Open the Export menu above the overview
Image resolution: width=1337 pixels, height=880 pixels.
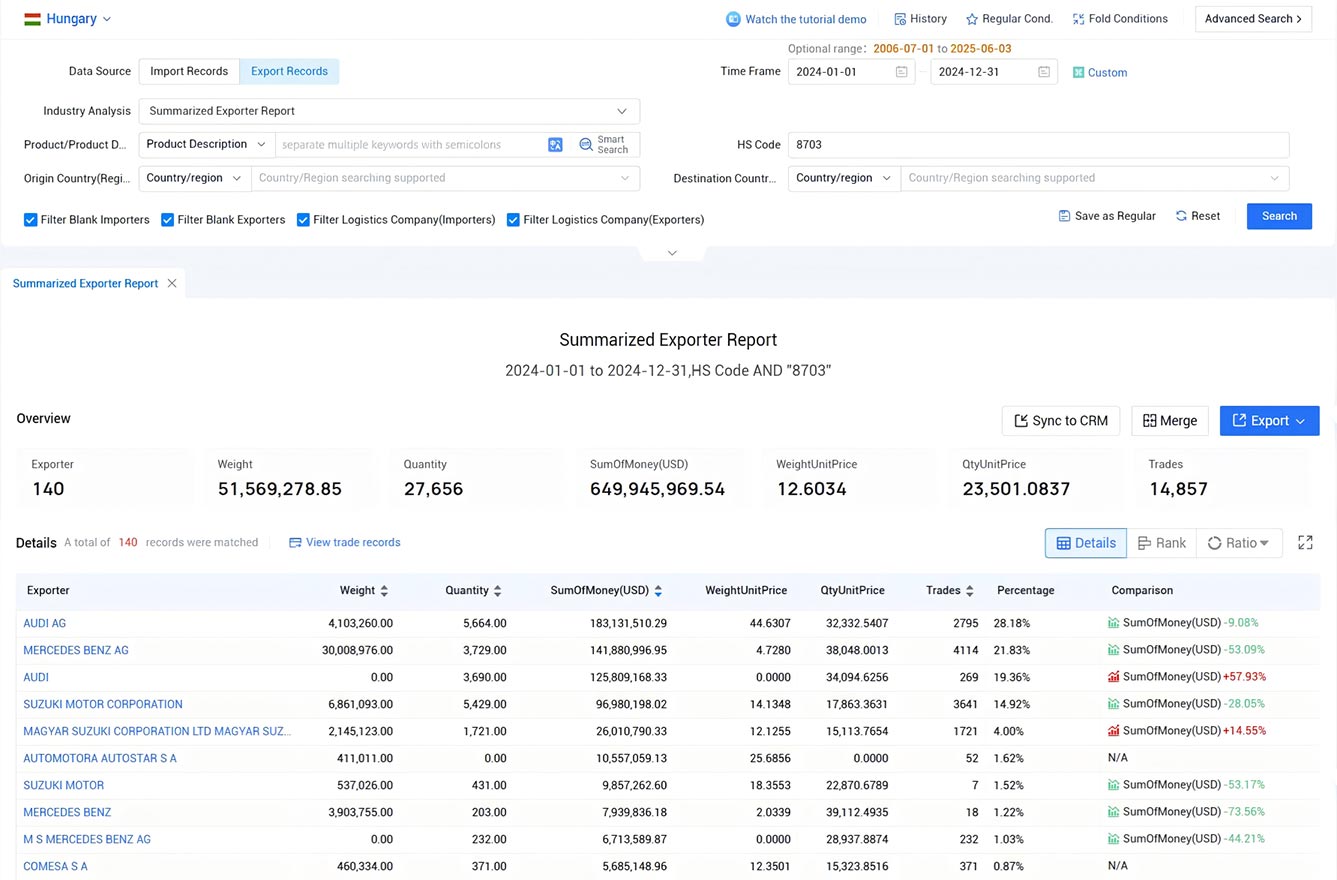coord(1269,420)
